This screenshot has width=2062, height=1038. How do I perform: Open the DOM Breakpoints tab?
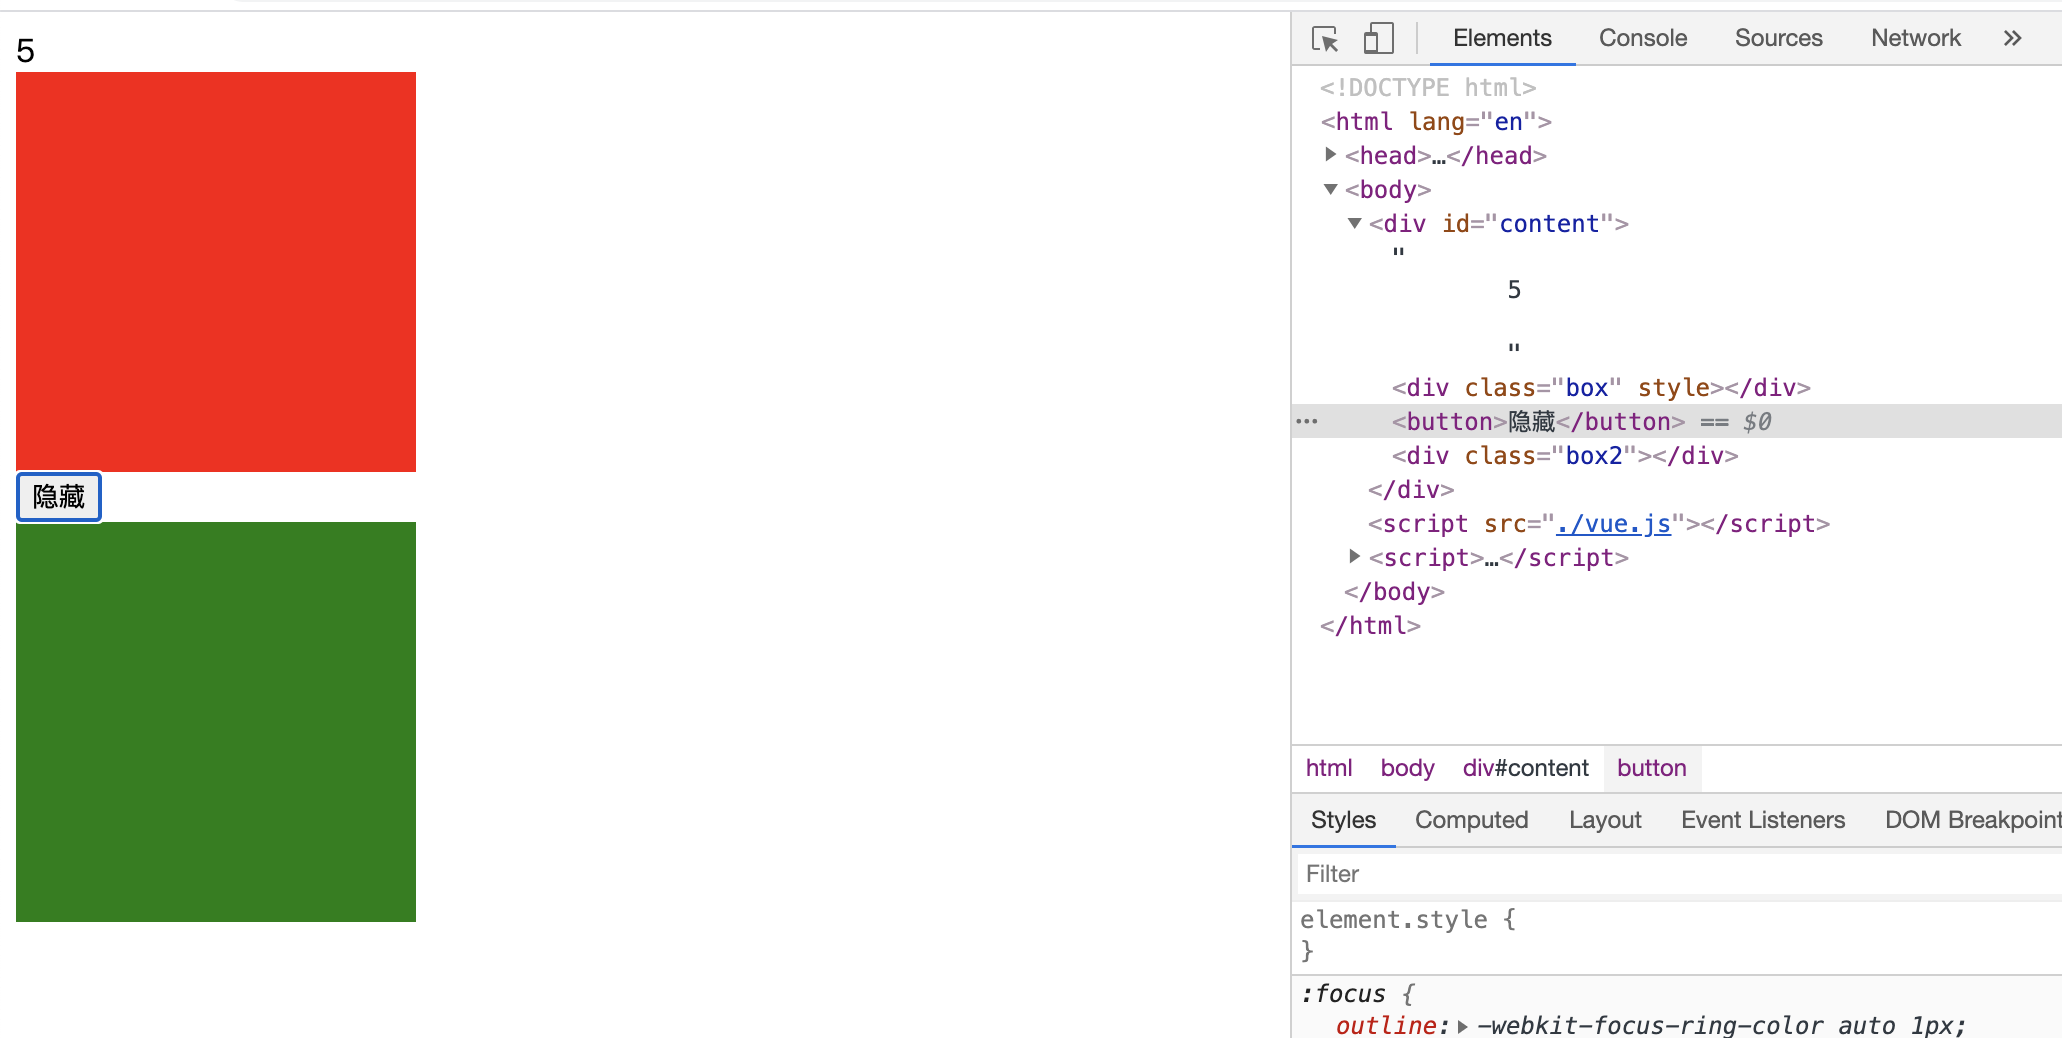(1973, 820)
